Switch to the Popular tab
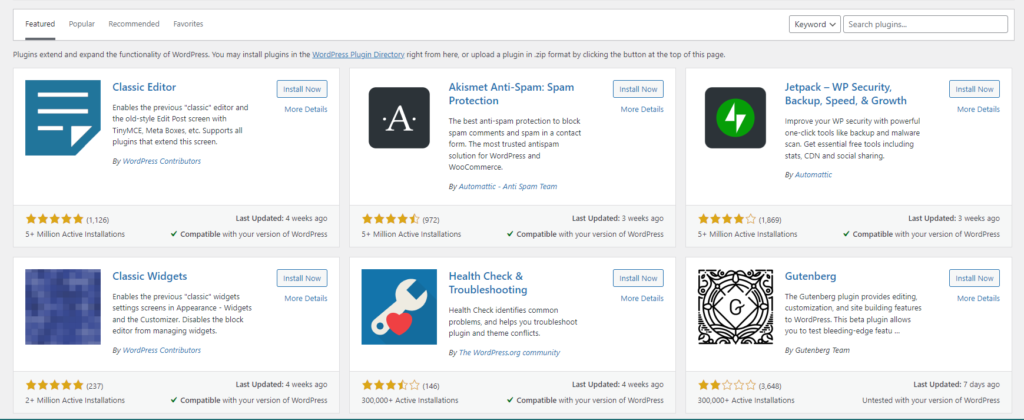The height and width of the screenshot is (420, 1024). coord(82,24)
